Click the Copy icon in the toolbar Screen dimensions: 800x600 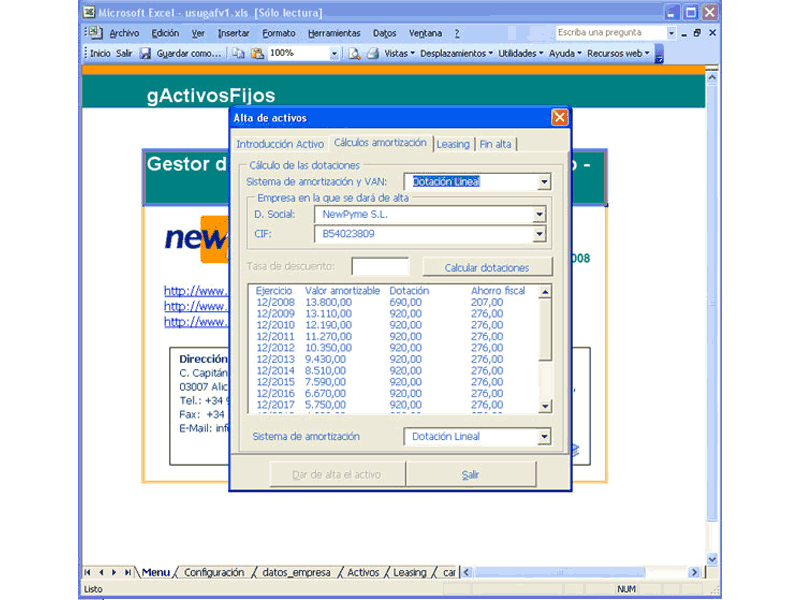point(239,53)
